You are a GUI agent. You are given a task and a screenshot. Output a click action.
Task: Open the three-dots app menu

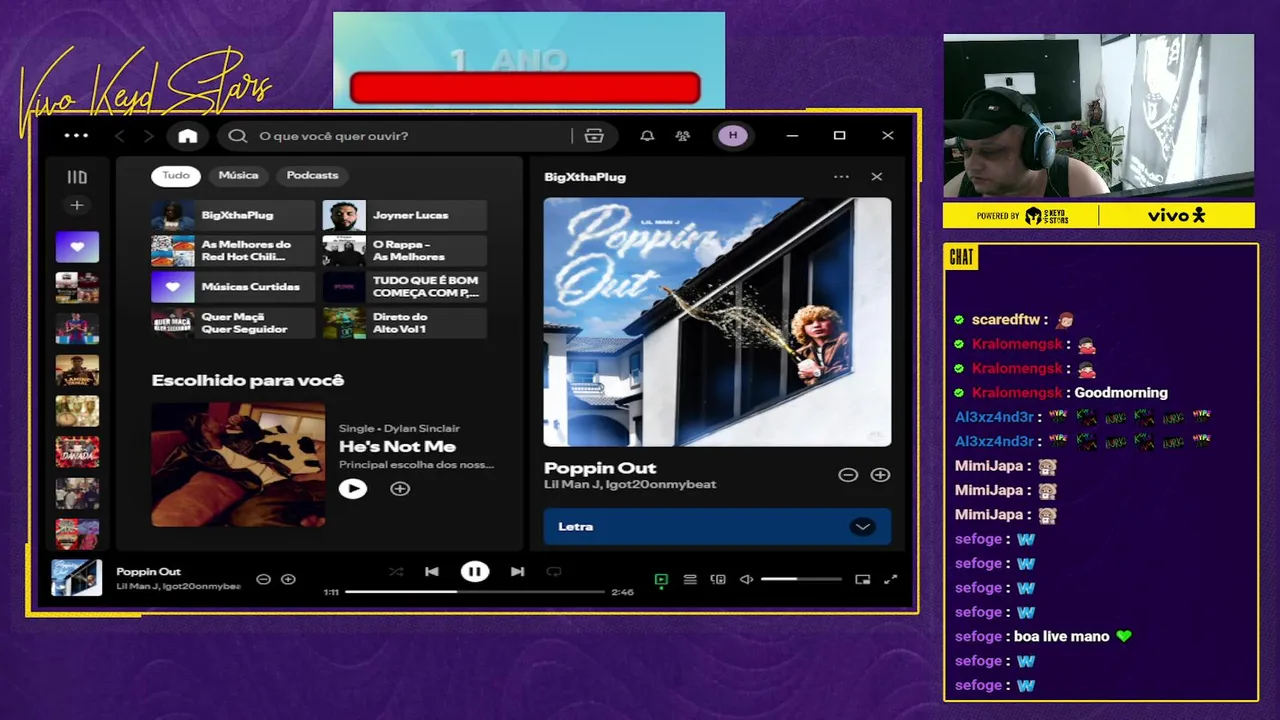click(76, 136)
